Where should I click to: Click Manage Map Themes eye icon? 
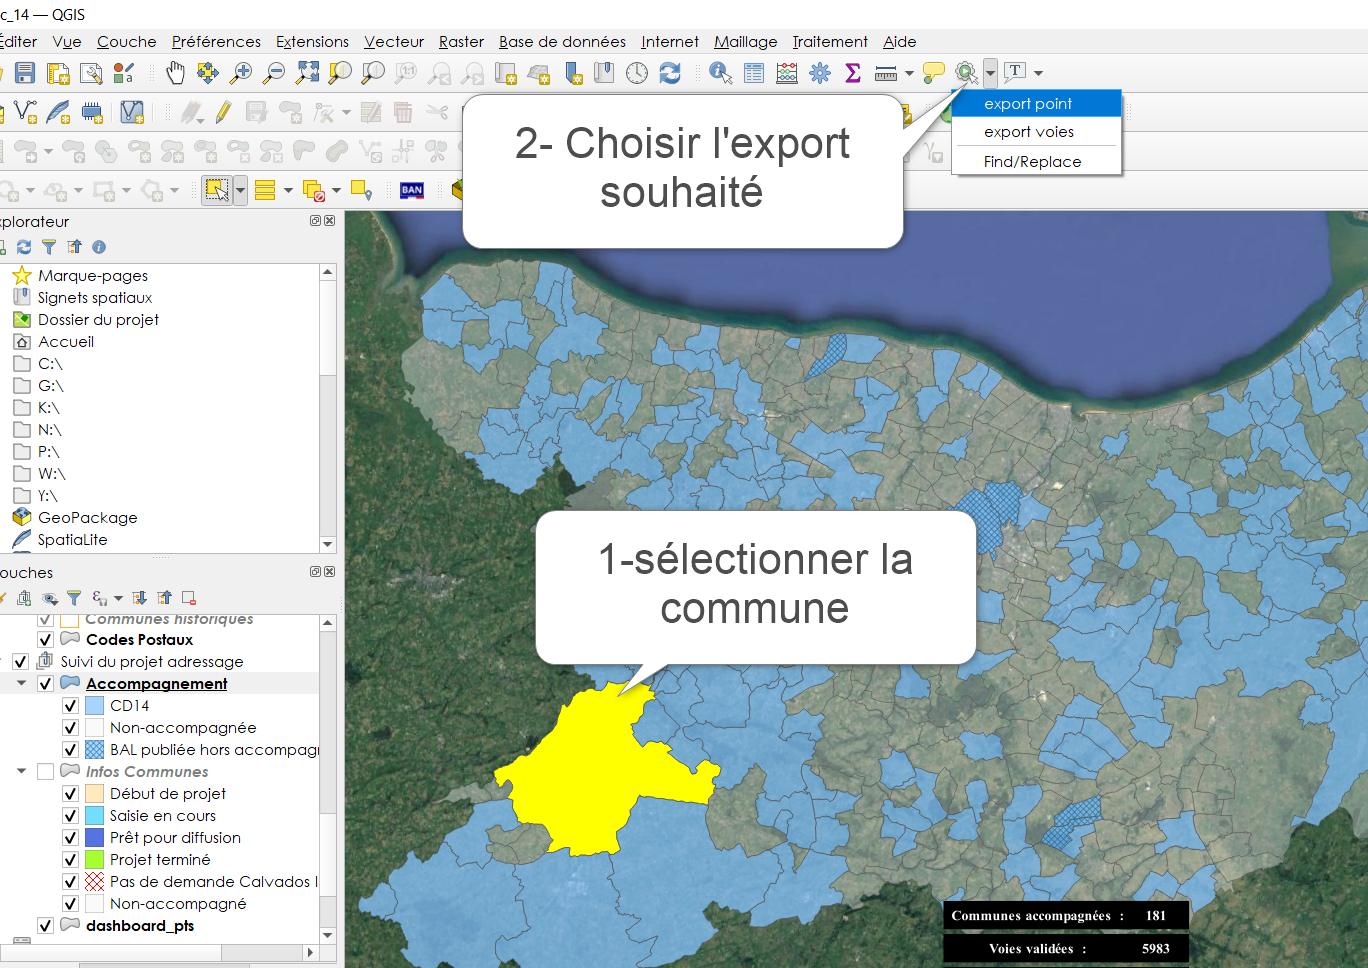click(x=49, y=598)
